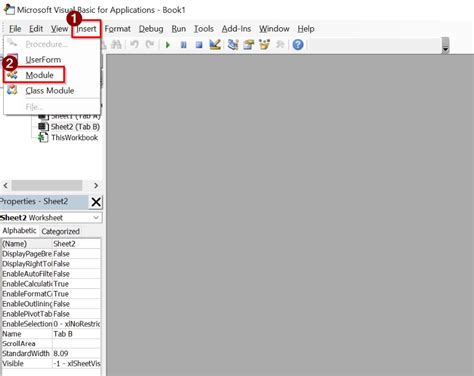The image size is (474, 376).
Task: Open the Edit menu
Action: [36, 29]
